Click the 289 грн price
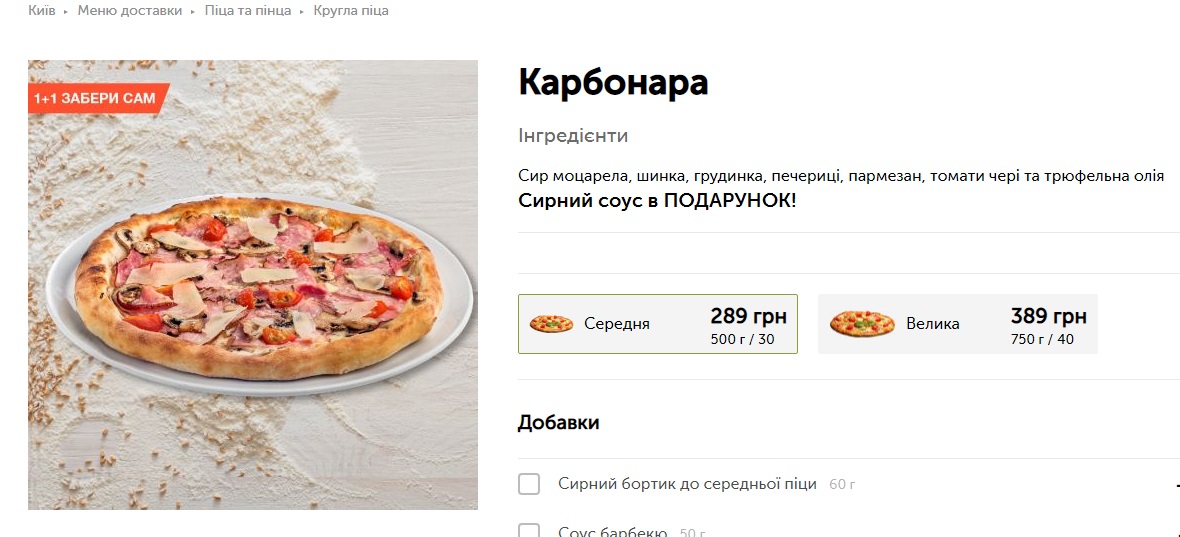This screenshot has height=537, width=1180. point(748,317)
